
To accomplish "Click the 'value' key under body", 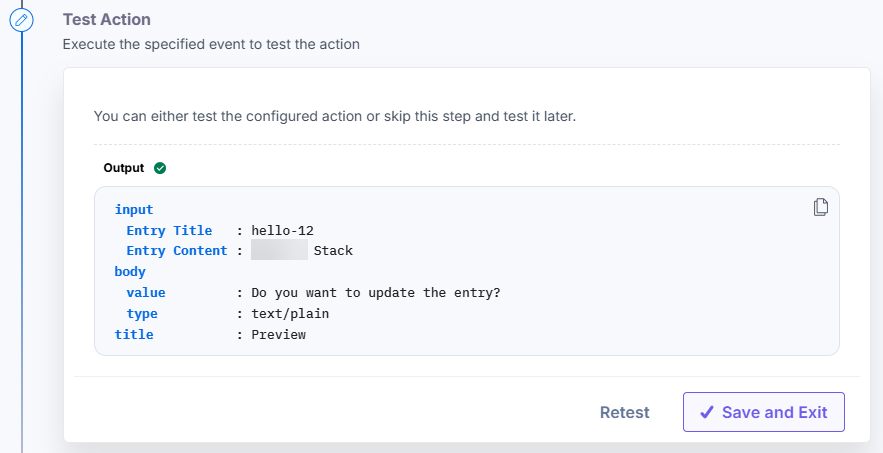I will (x=146, y=293).
